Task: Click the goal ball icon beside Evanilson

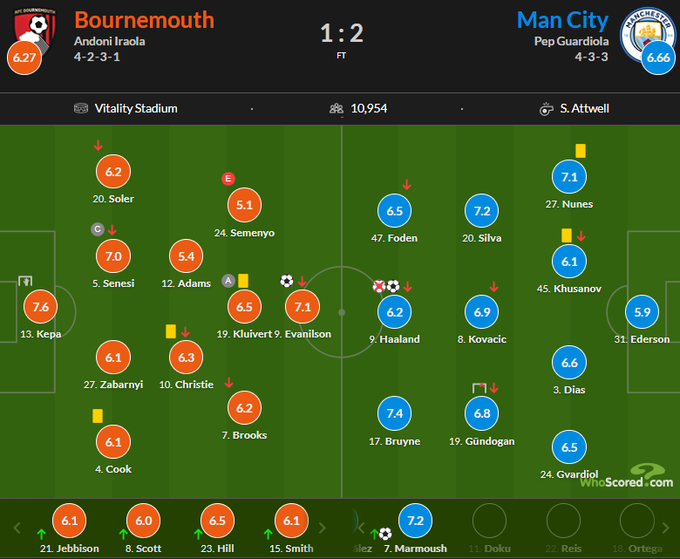Action: 287,281
